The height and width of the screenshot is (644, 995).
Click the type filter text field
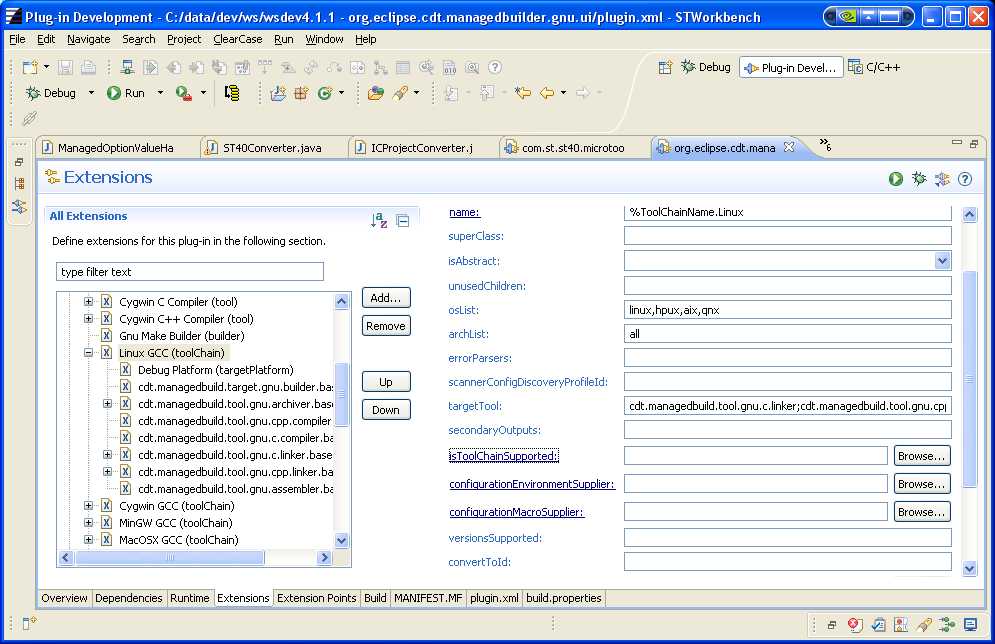[190, 272]
